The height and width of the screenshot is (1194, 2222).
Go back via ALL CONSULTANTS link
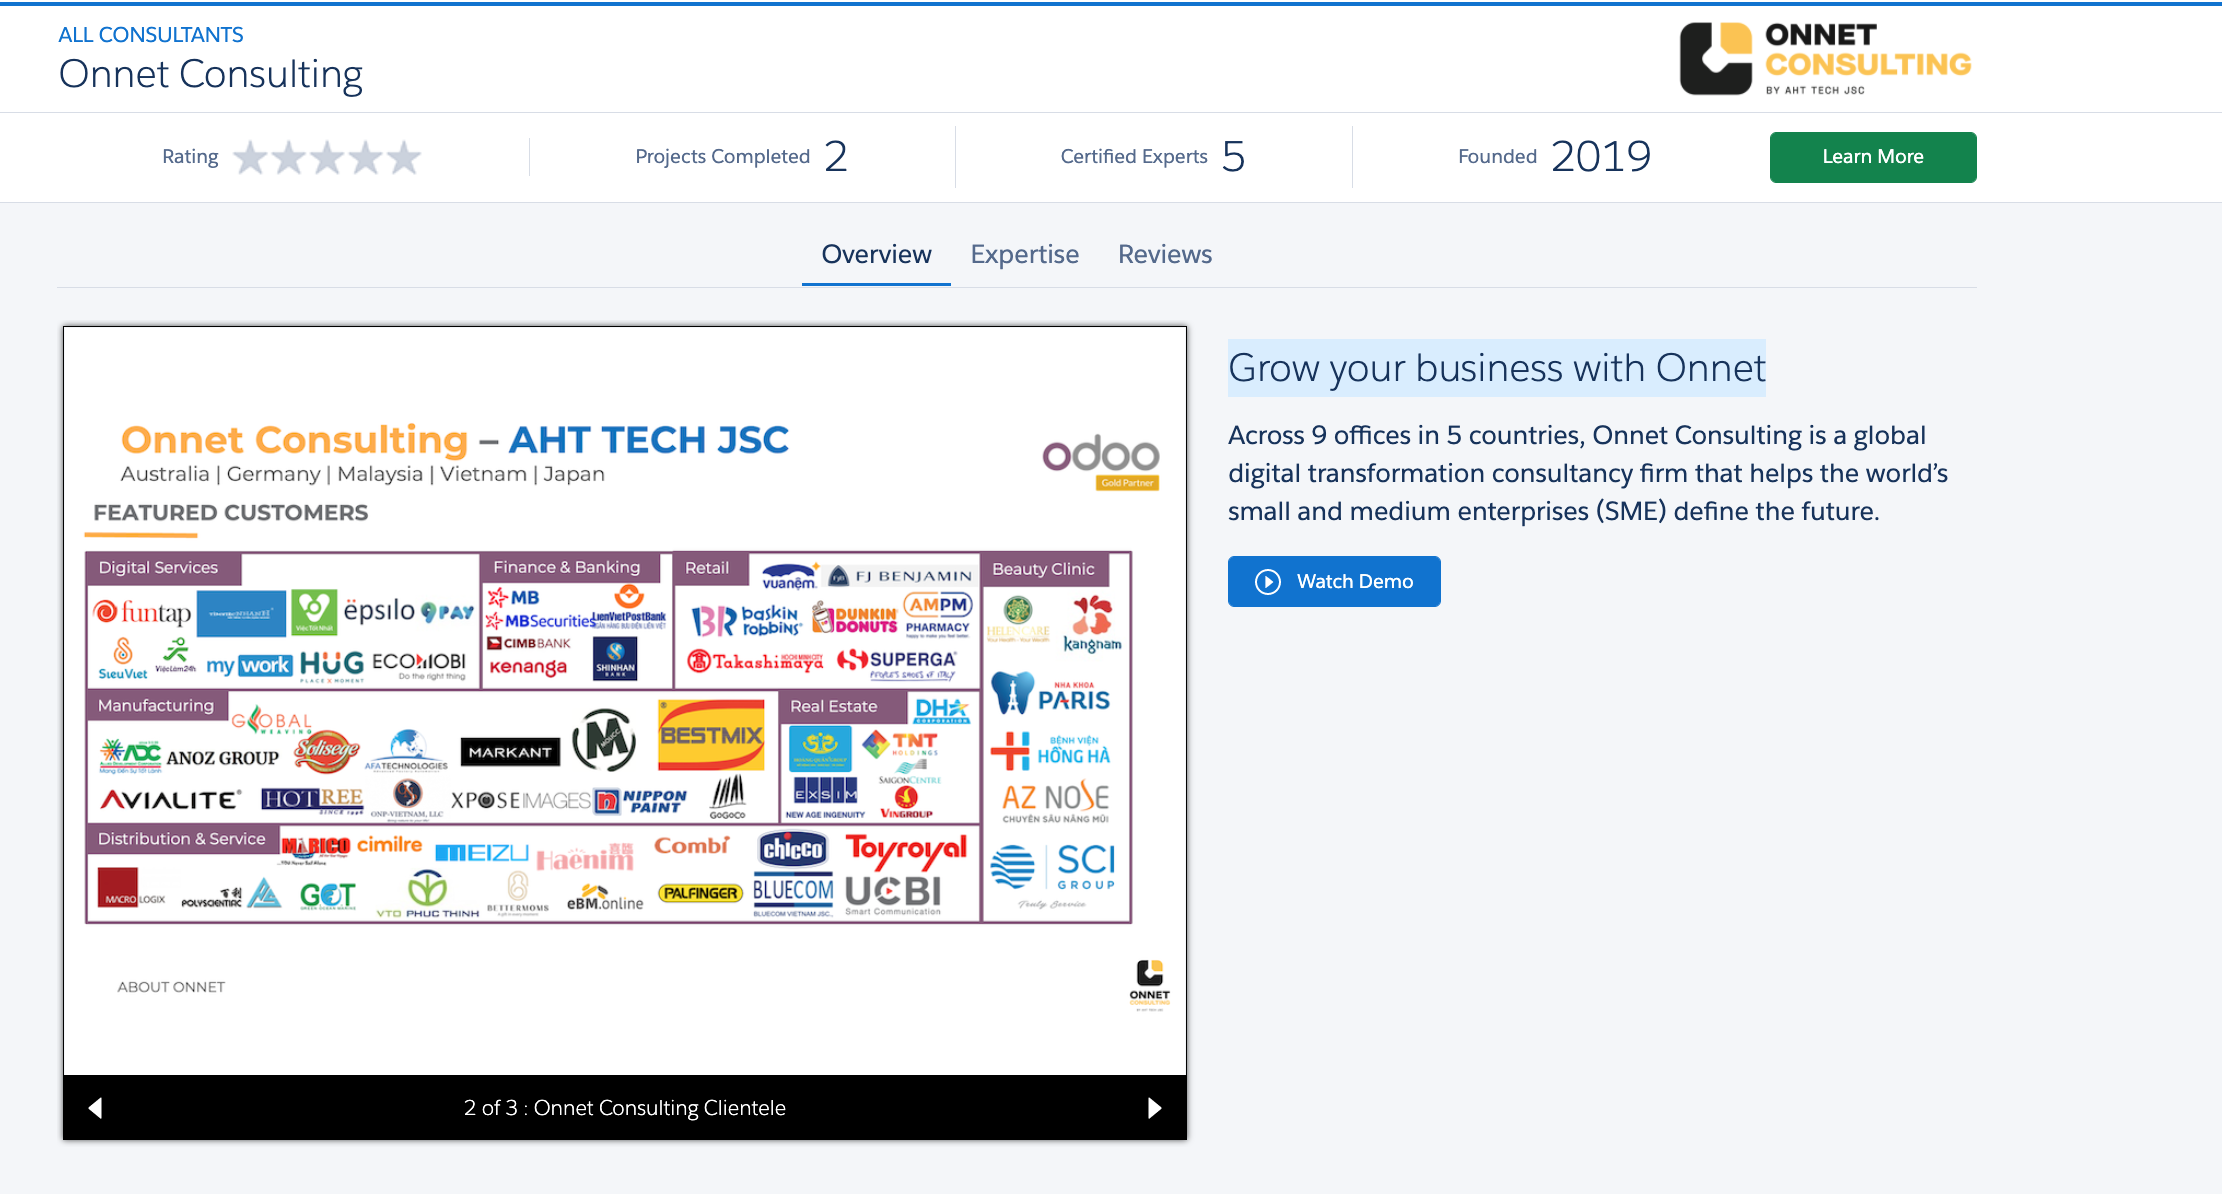pyautogui.click(x=151, y=35)
